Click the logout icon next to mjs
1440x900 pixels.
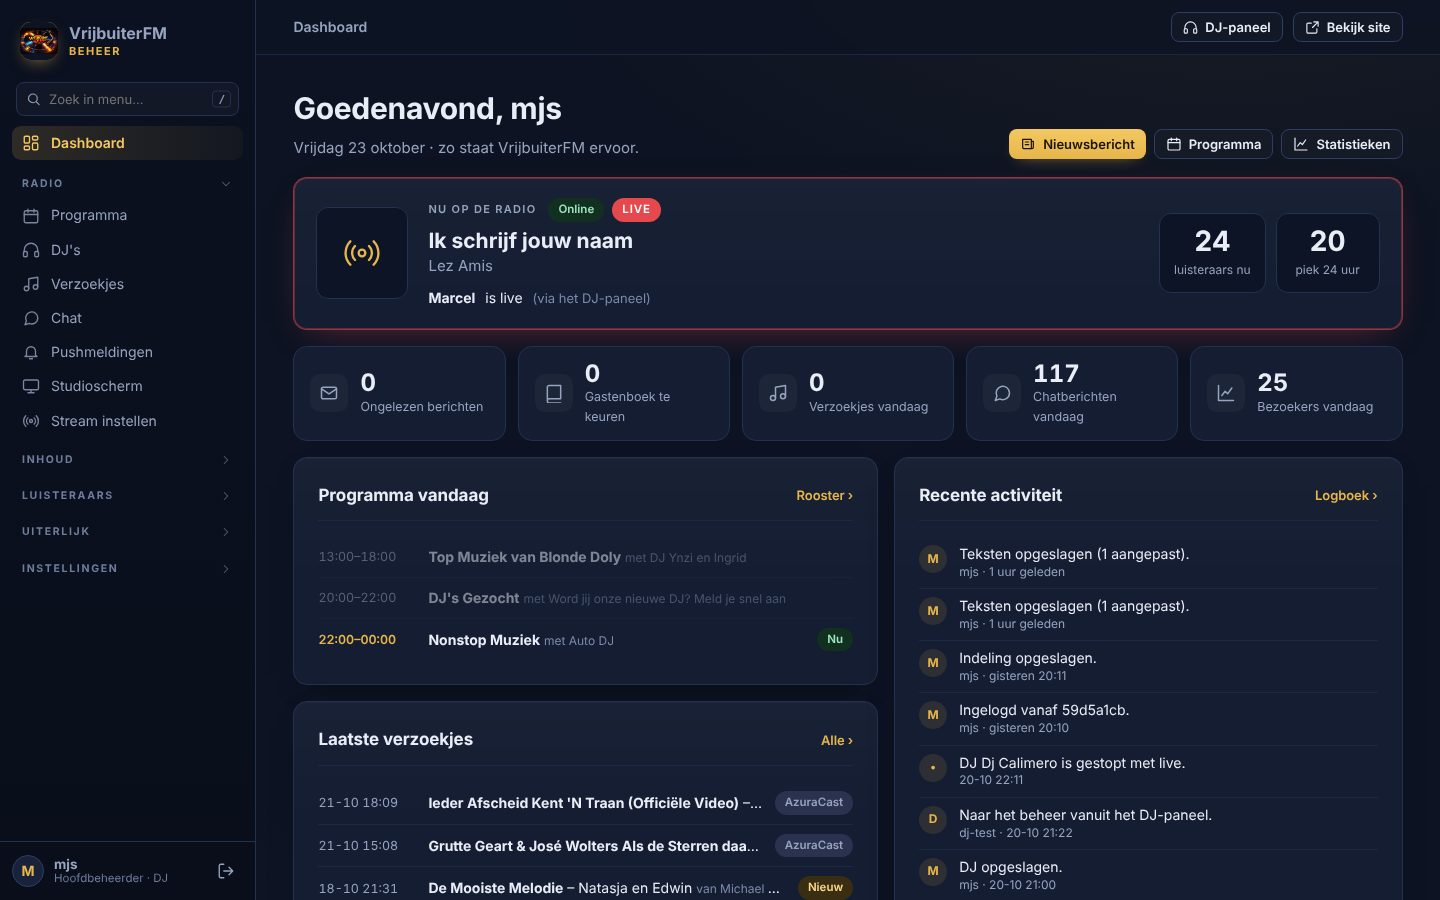point(226,871)
